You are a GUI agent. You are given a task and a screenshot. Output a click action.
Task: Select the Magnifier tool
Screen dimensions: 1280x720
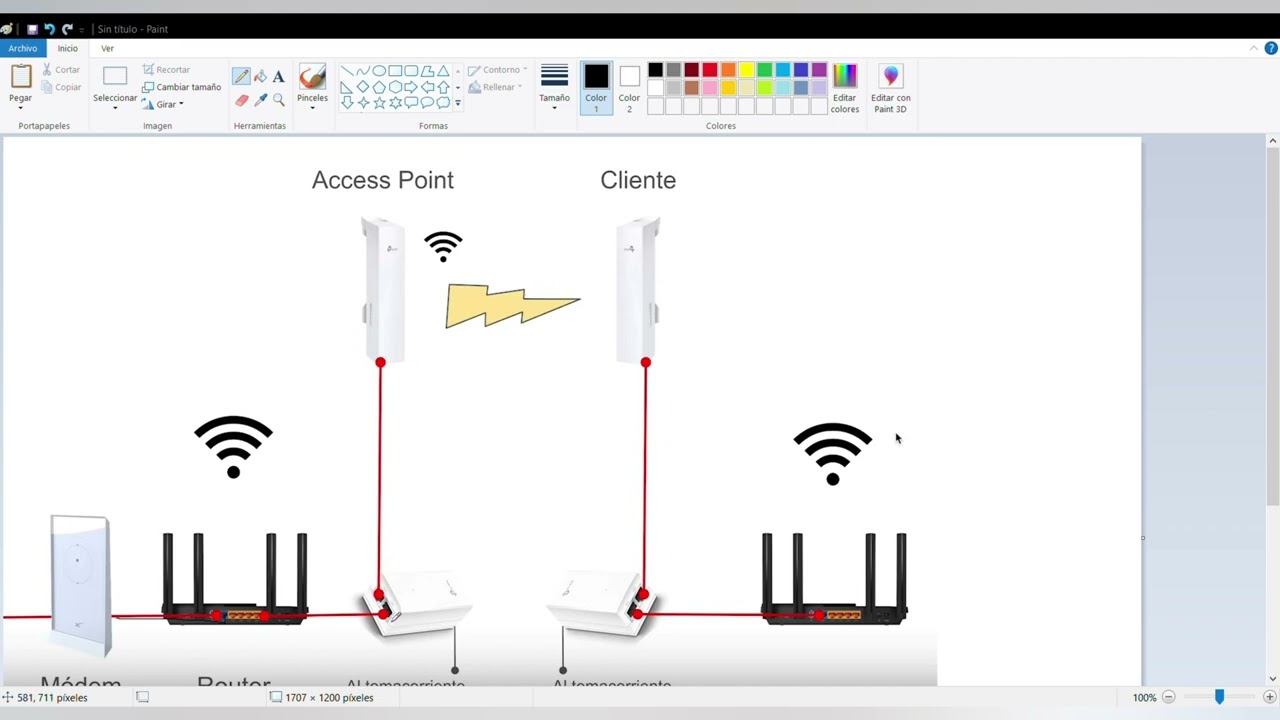tap(278, 100)
